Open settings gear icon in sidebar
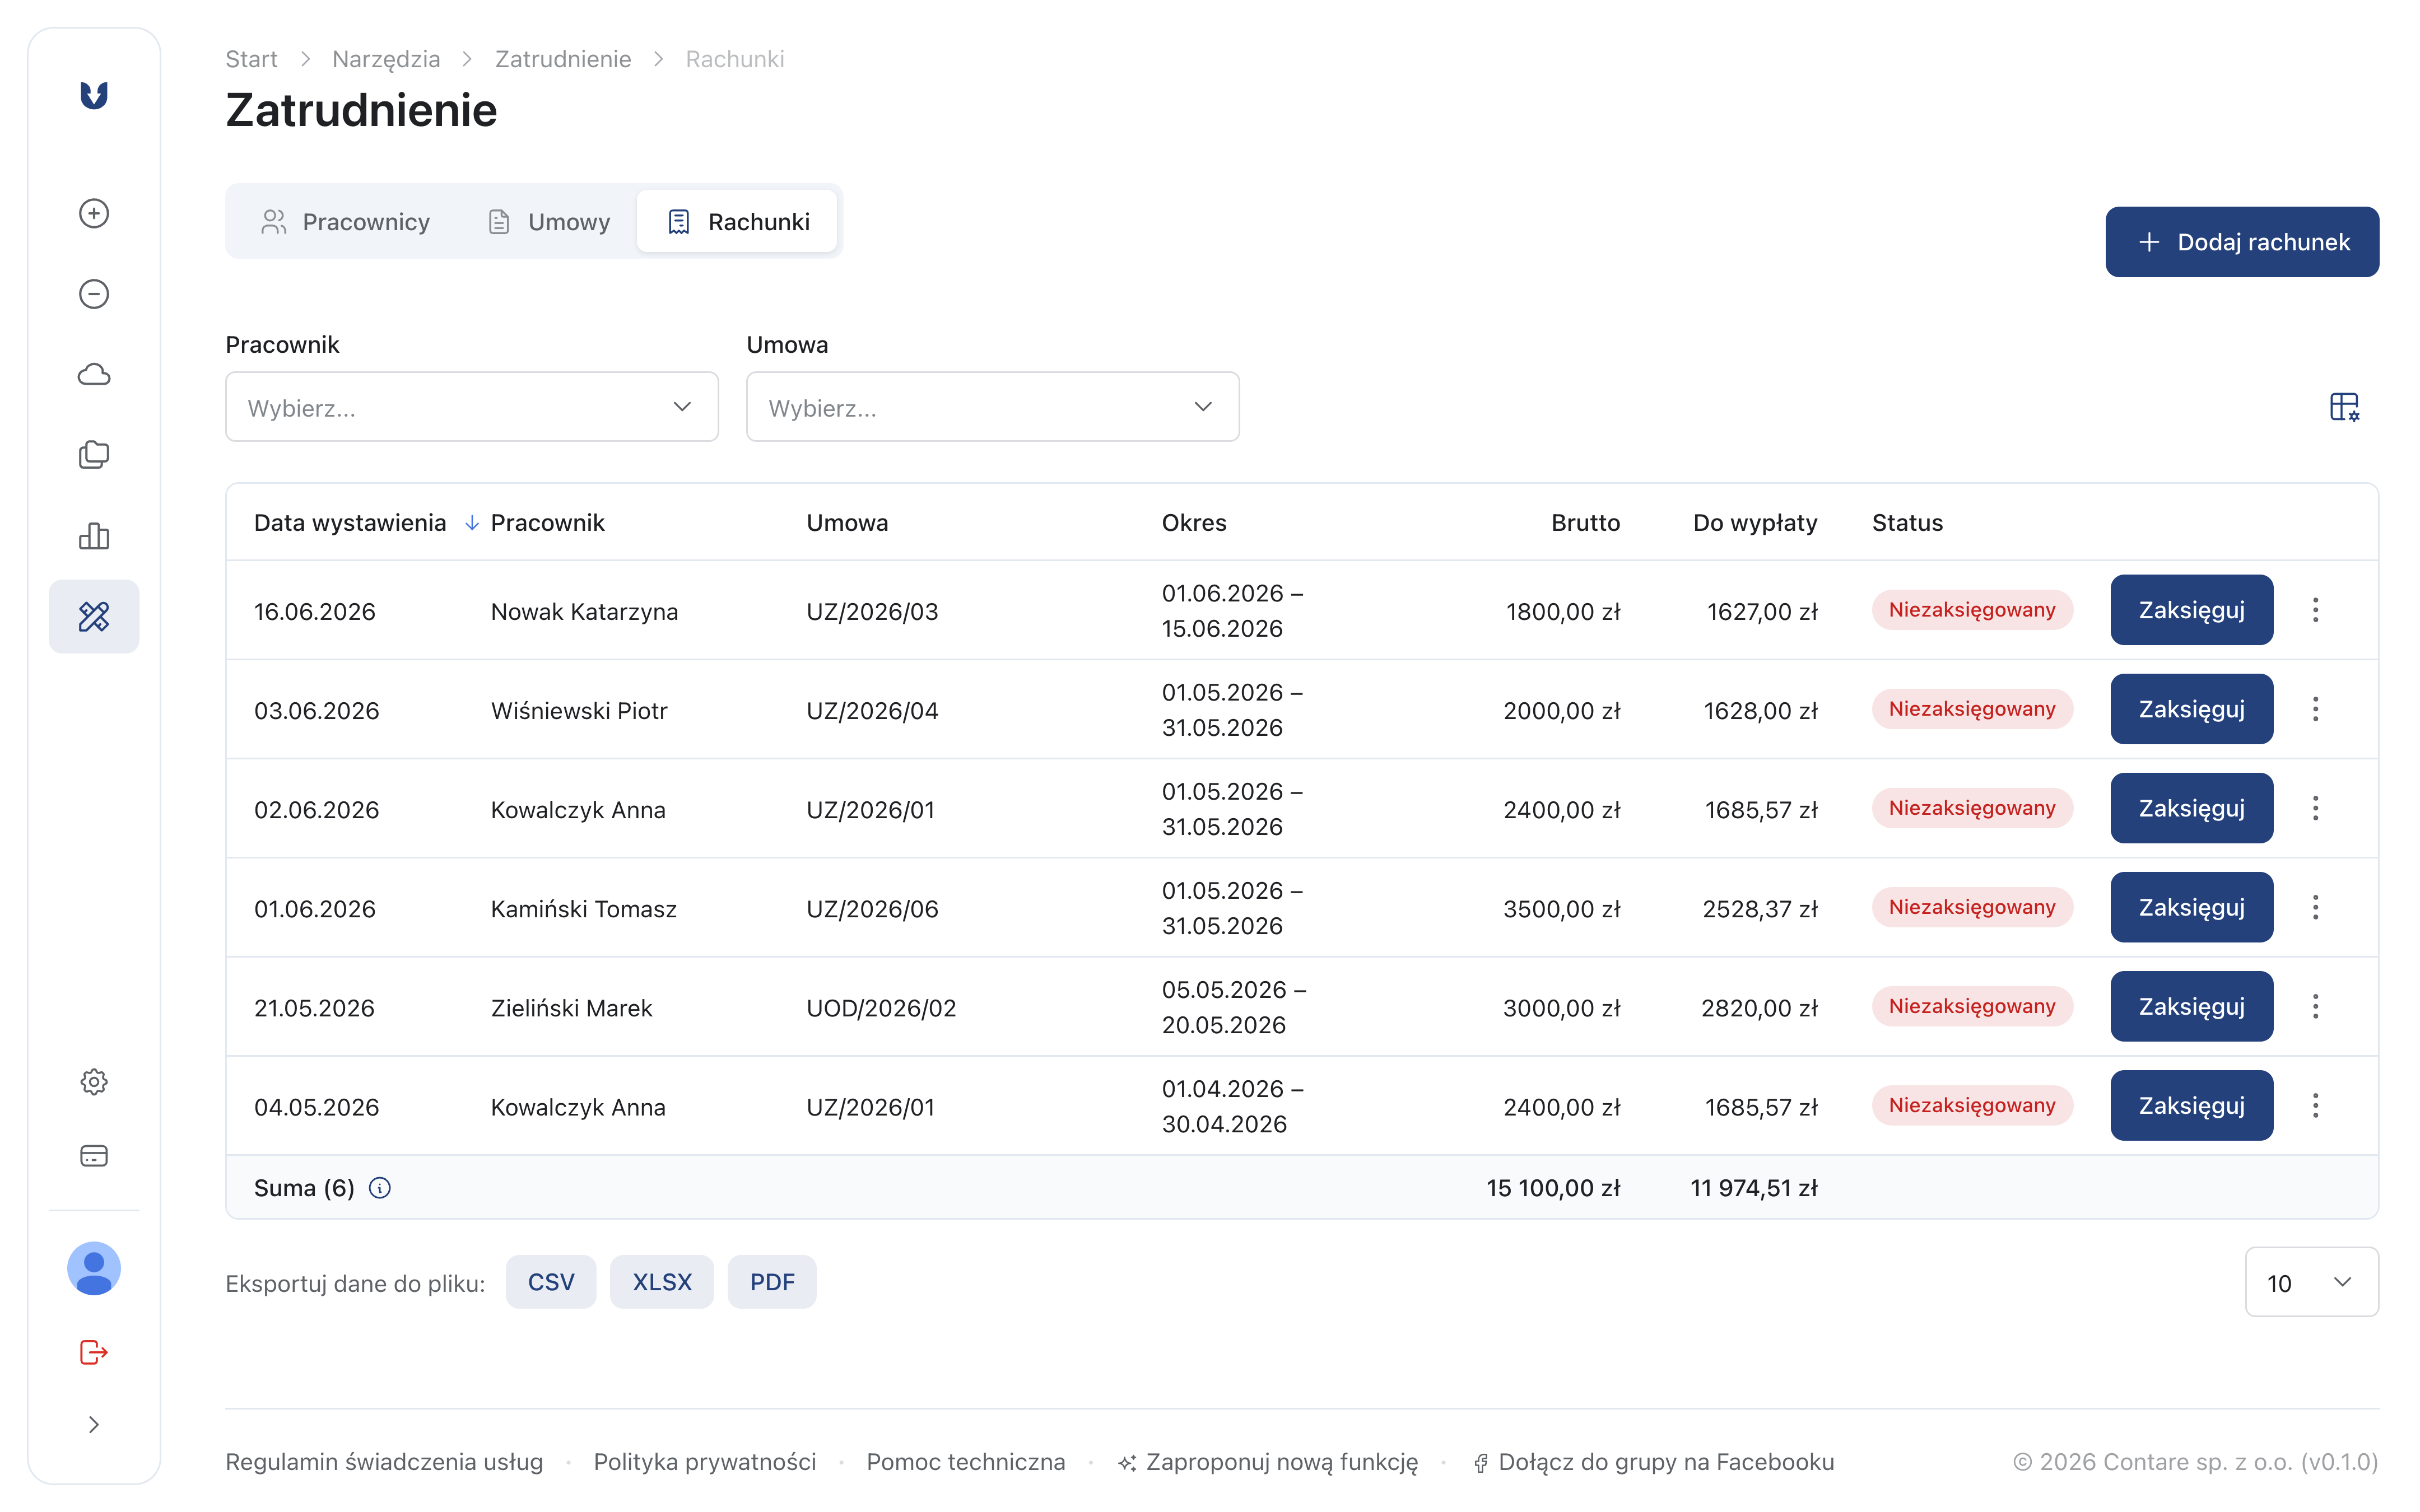 point(94,1082)
